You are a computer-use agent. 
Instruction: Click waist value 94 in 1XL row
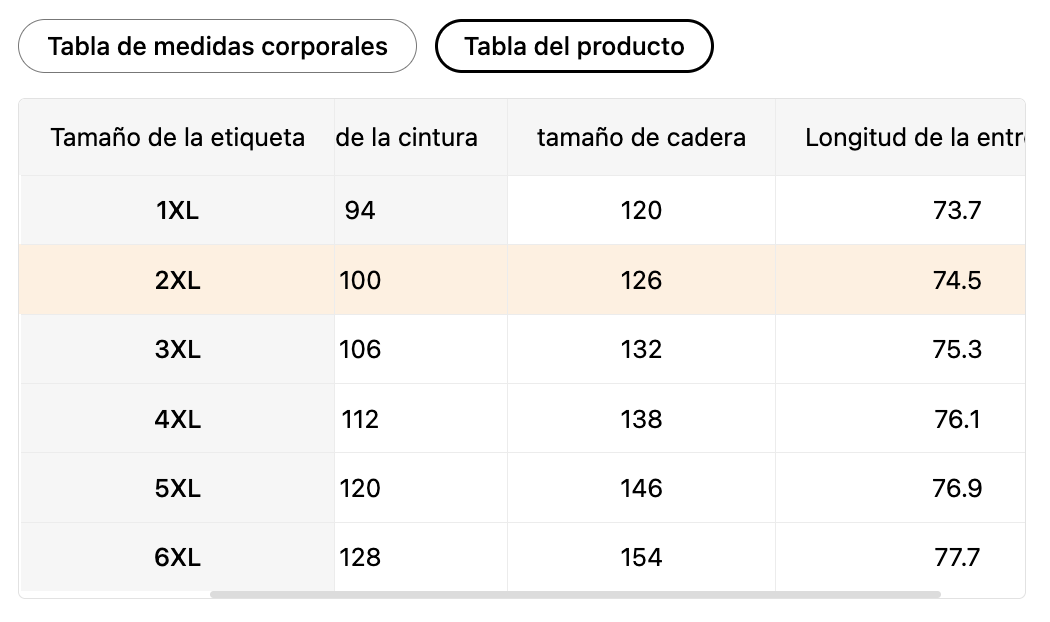pyautogui.click(x=360, y=210)
